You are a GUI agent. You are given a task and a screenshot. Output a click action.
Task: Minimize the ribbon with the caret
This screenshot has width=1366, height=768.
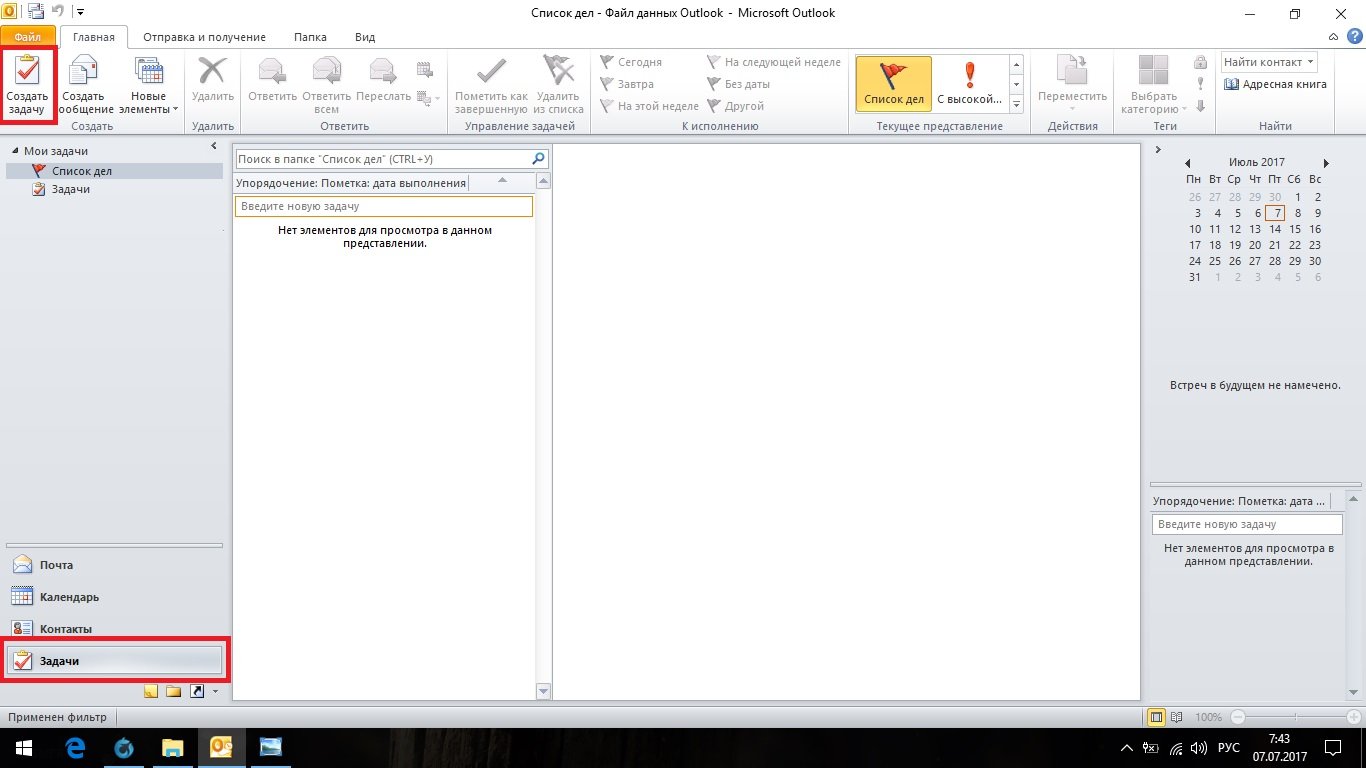tap(1333, 37)
